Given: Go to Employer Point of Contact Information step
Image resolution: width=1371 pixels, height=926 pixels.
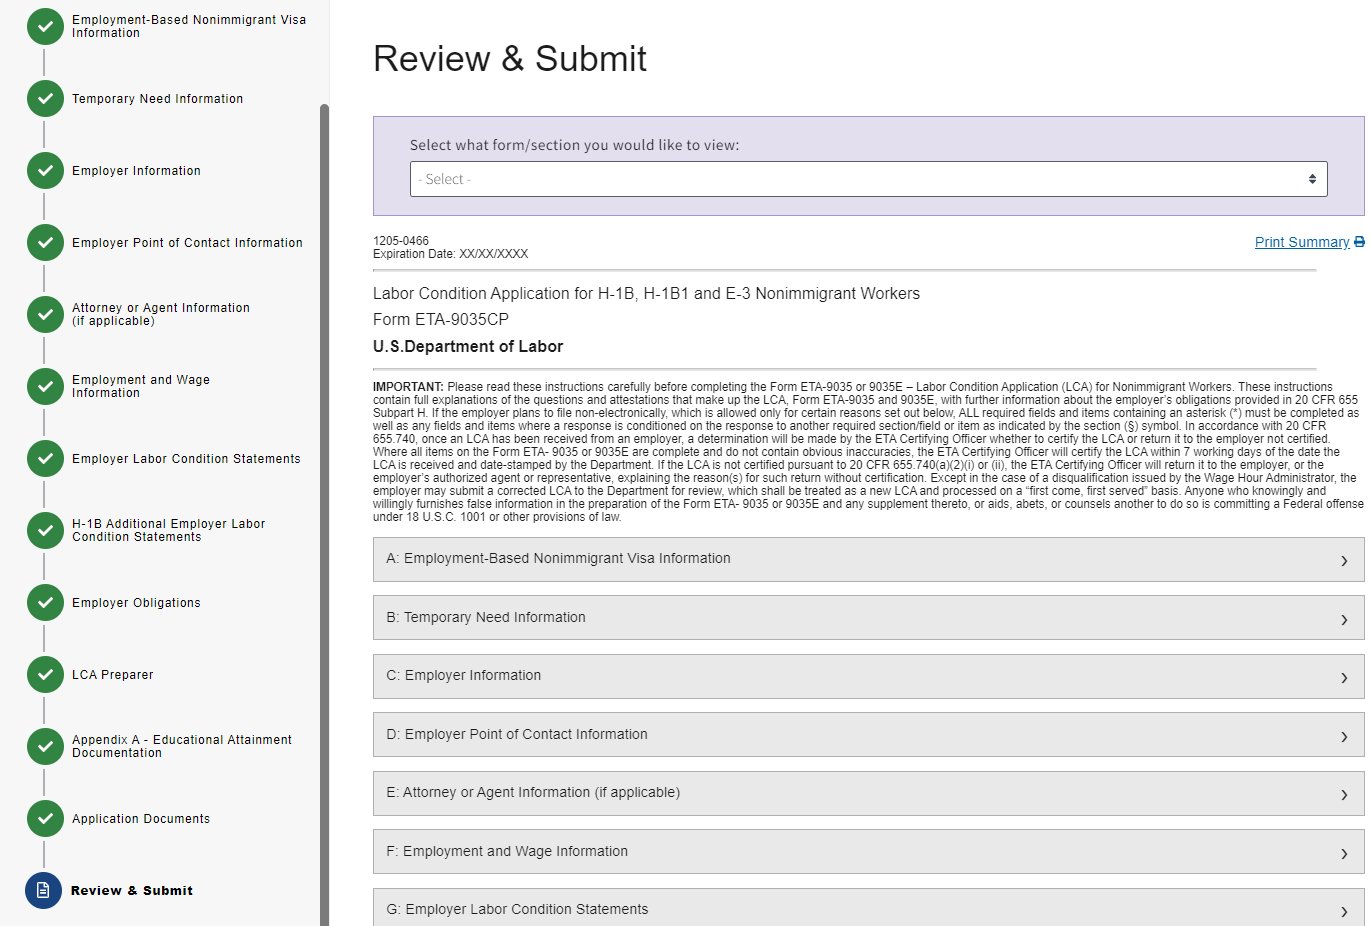Looking at the screenshot, I should tap(187, 243).
